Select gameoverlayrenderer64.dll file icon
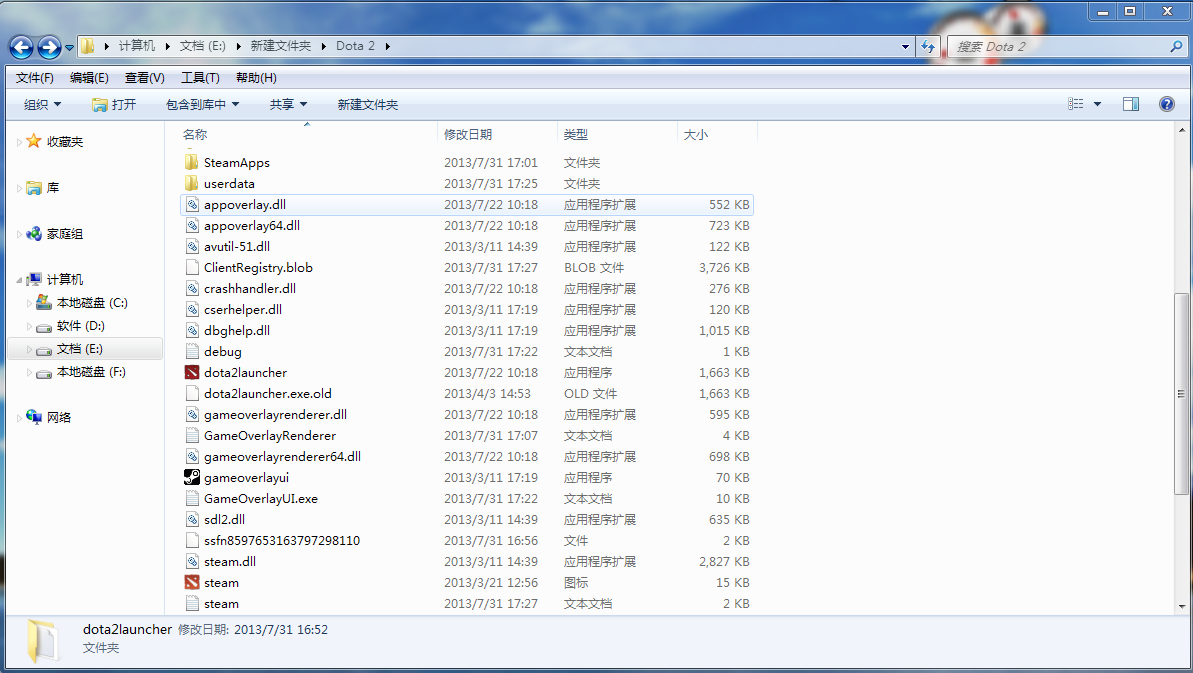 pos(192,457)
